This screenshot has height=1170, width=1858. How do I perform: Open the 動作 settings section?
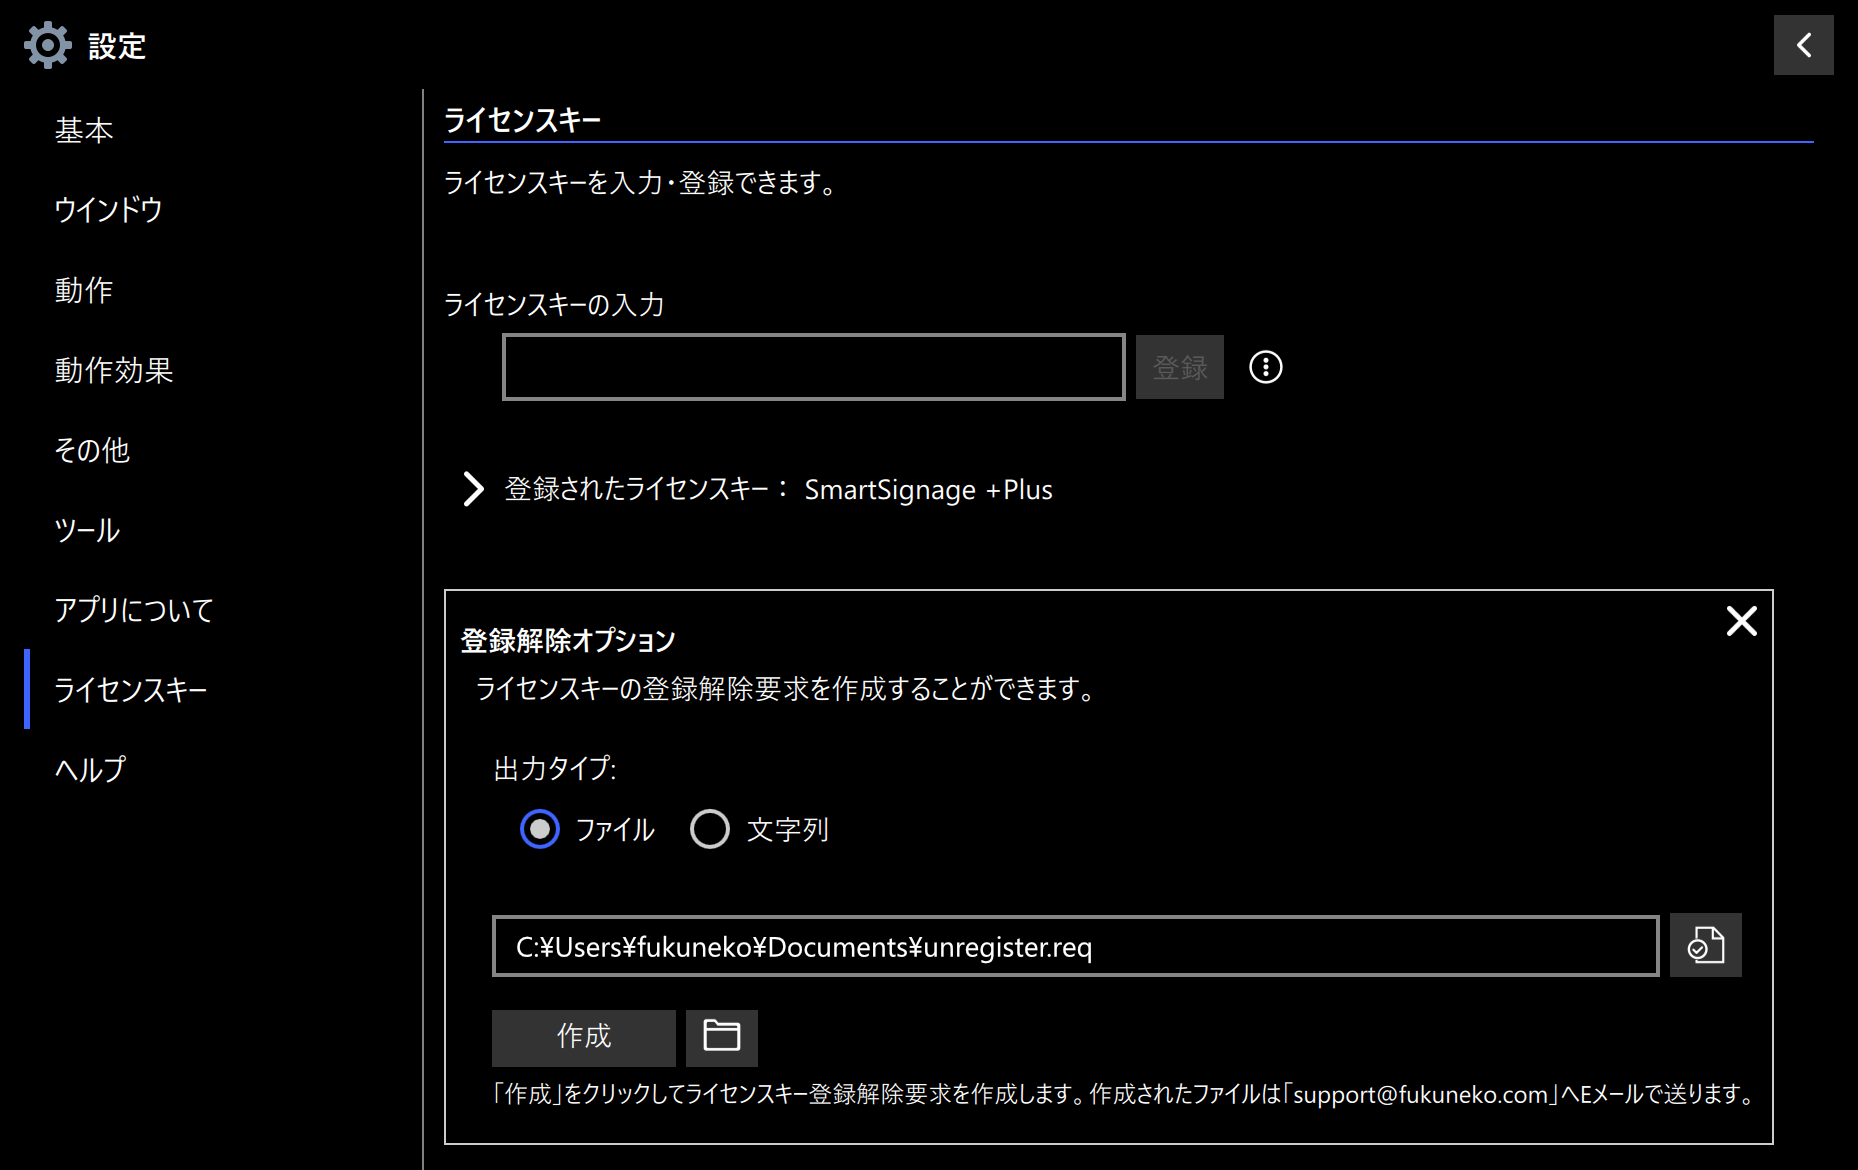[x=84, y=290]
